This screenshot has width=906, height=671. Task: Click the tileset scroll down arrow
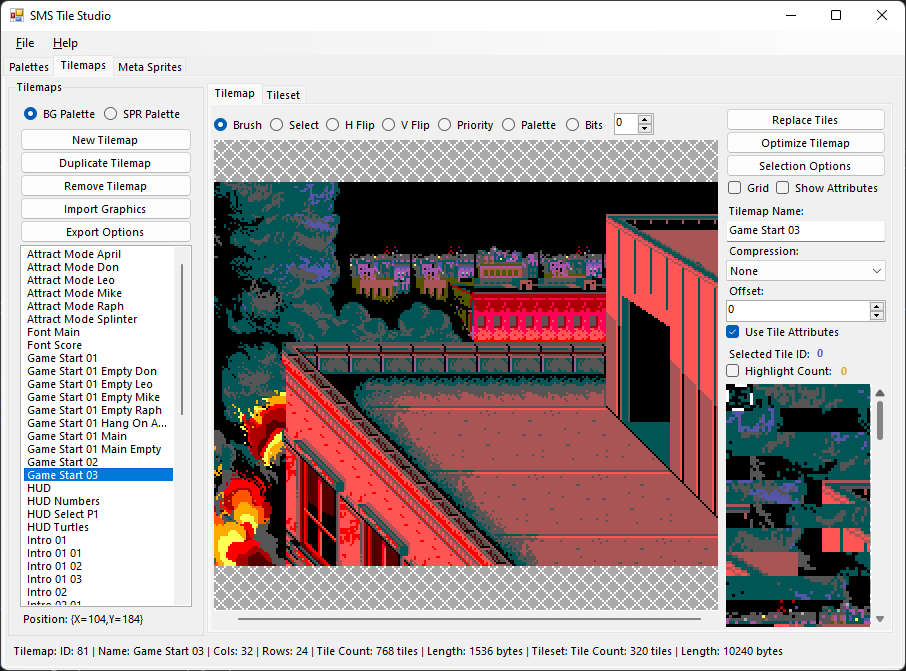pyautogui.click(x=880, y=618)
